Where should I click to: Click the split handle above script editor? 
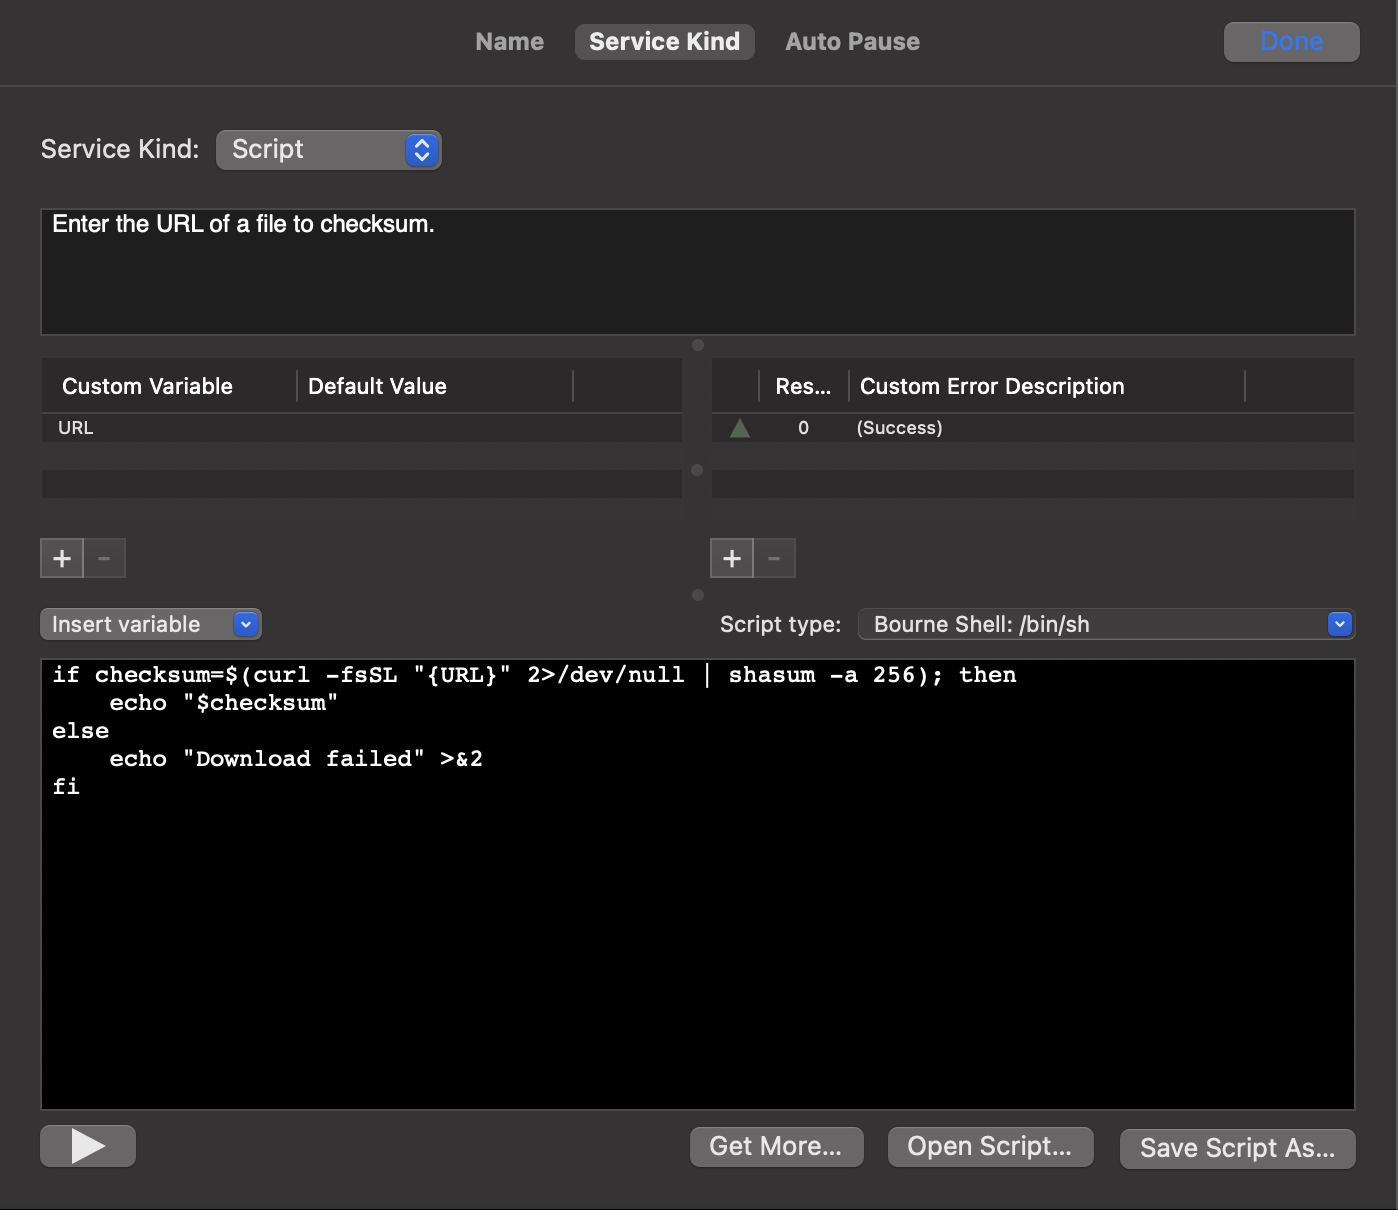pyautogui.click(x=698, y=595)
